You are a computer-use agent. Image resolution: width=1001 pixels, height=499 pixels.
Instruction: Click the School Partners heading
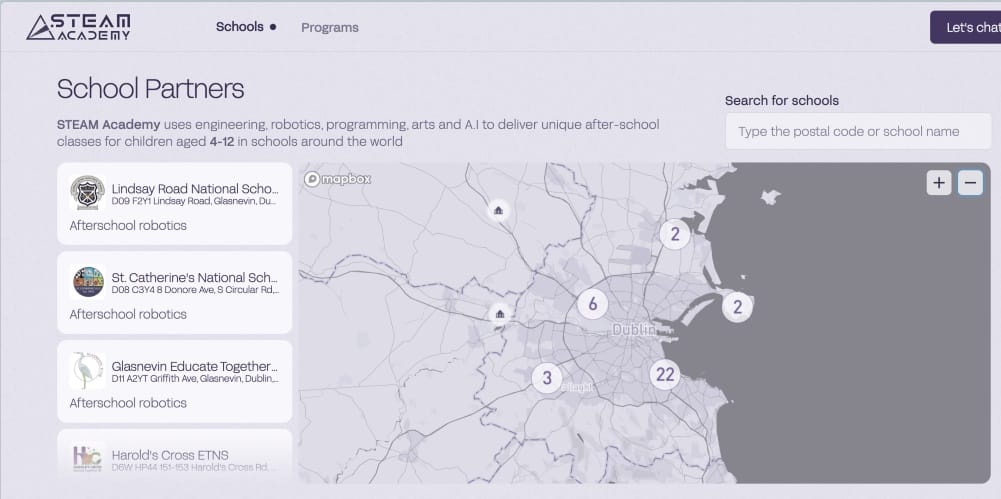[151, 89]
